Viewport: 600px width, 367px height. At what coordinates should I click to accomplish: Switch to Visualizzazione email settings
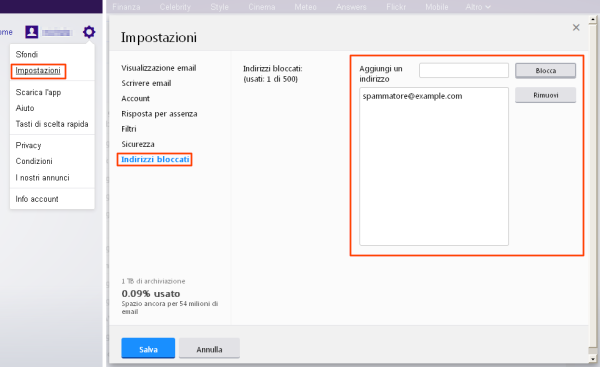click(x=159, y=68)
